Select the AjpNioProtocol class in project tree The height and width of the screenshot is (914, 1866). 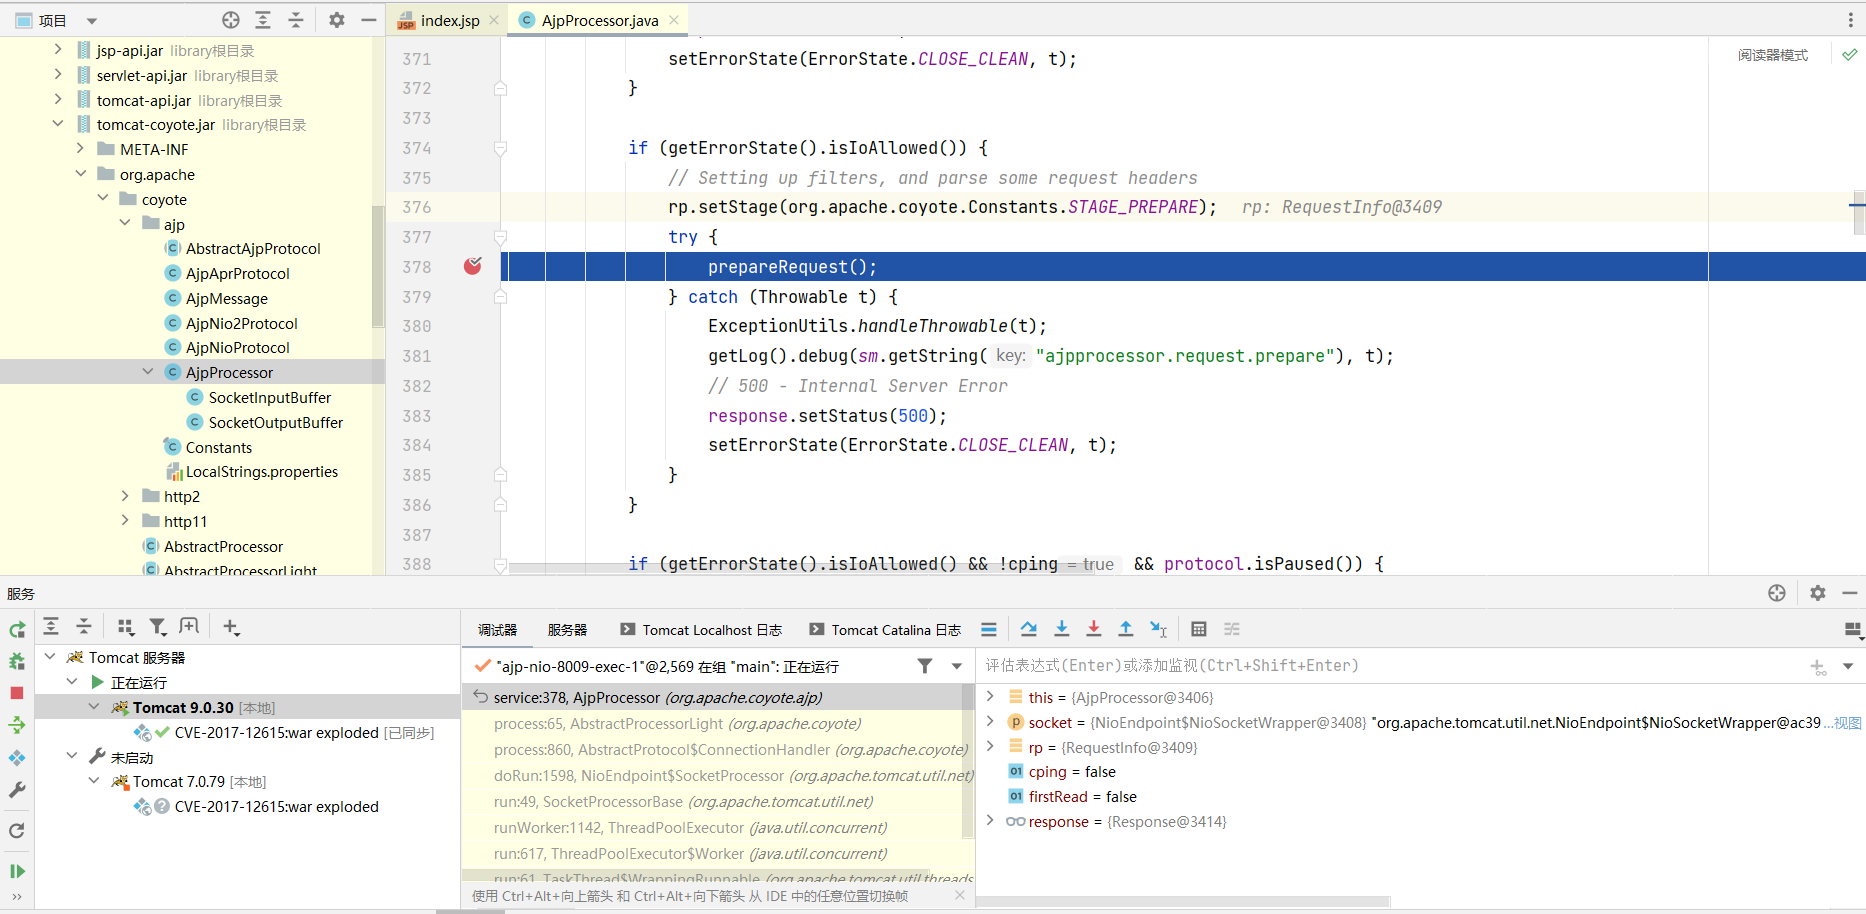point(237,347)
